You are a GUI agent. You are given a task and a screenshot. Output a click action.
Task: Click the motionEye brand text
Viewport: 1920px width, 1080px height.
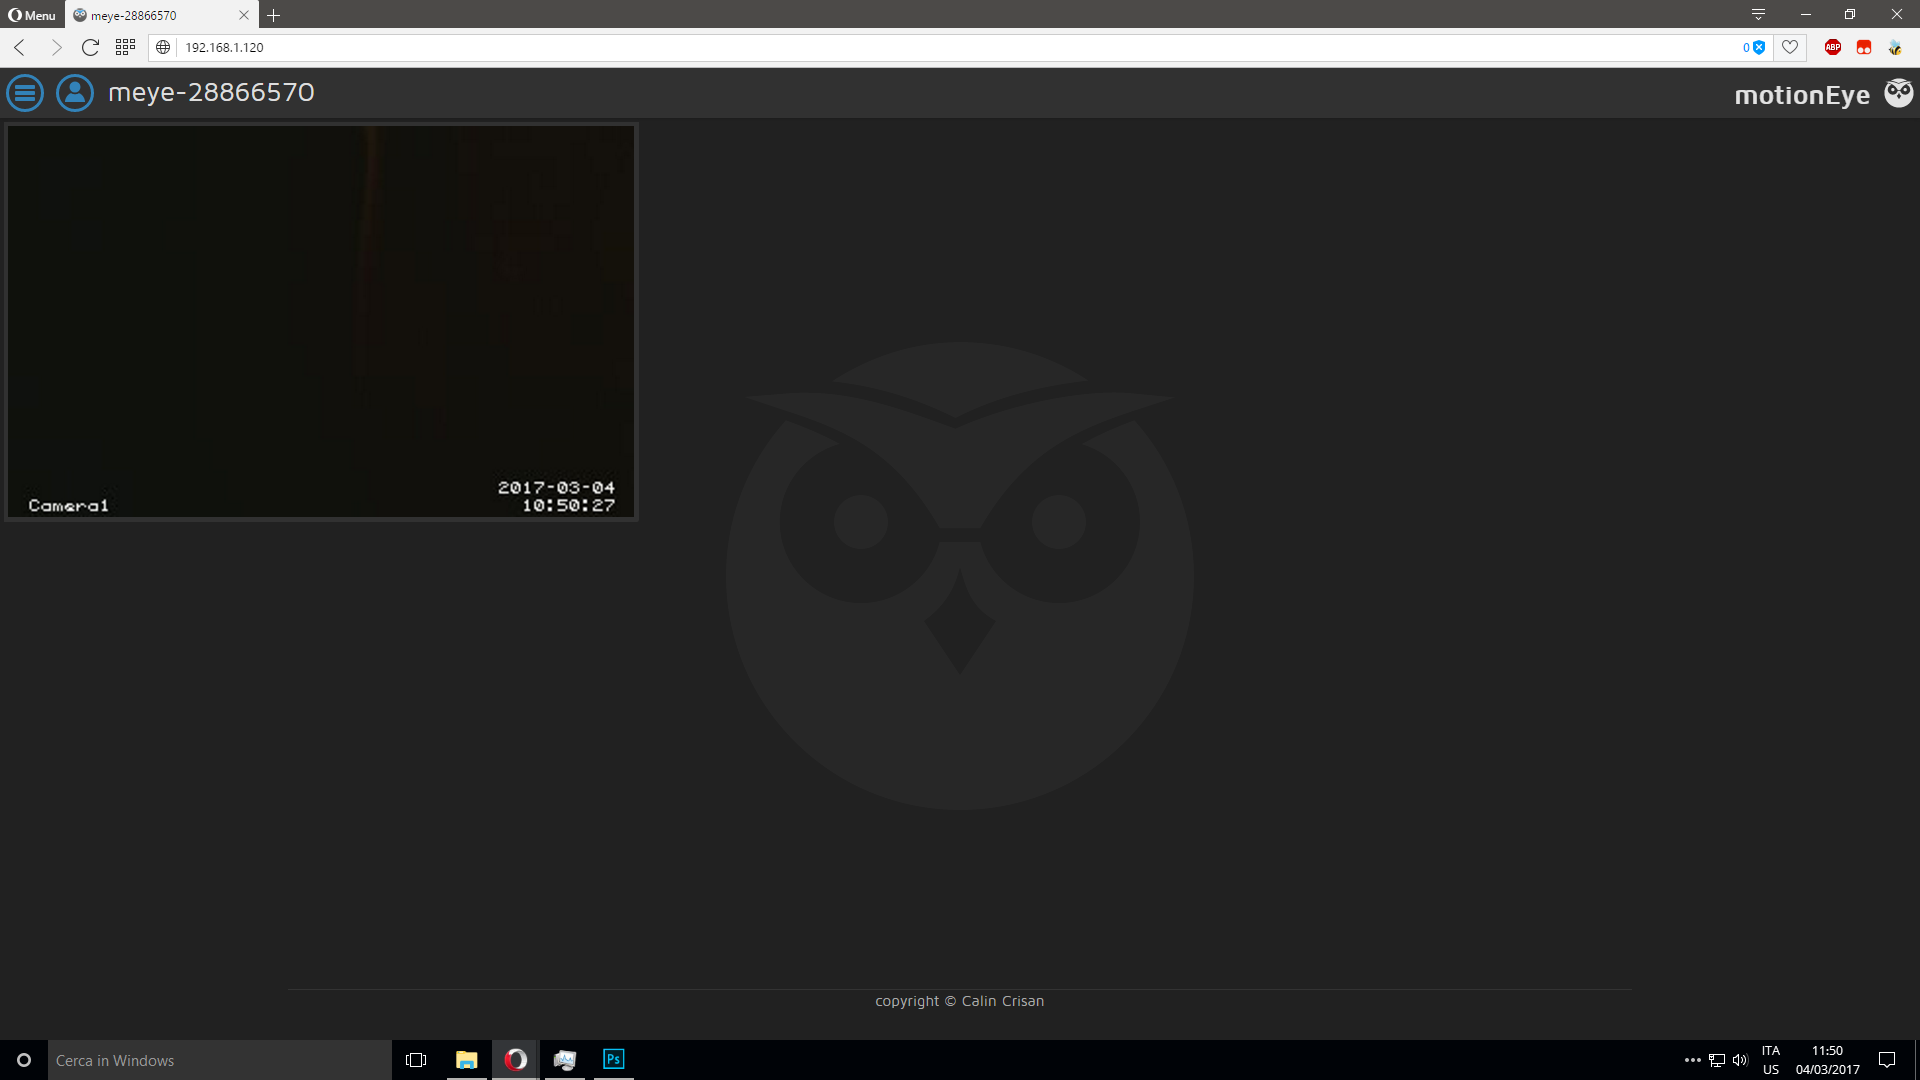(1802, 95)
